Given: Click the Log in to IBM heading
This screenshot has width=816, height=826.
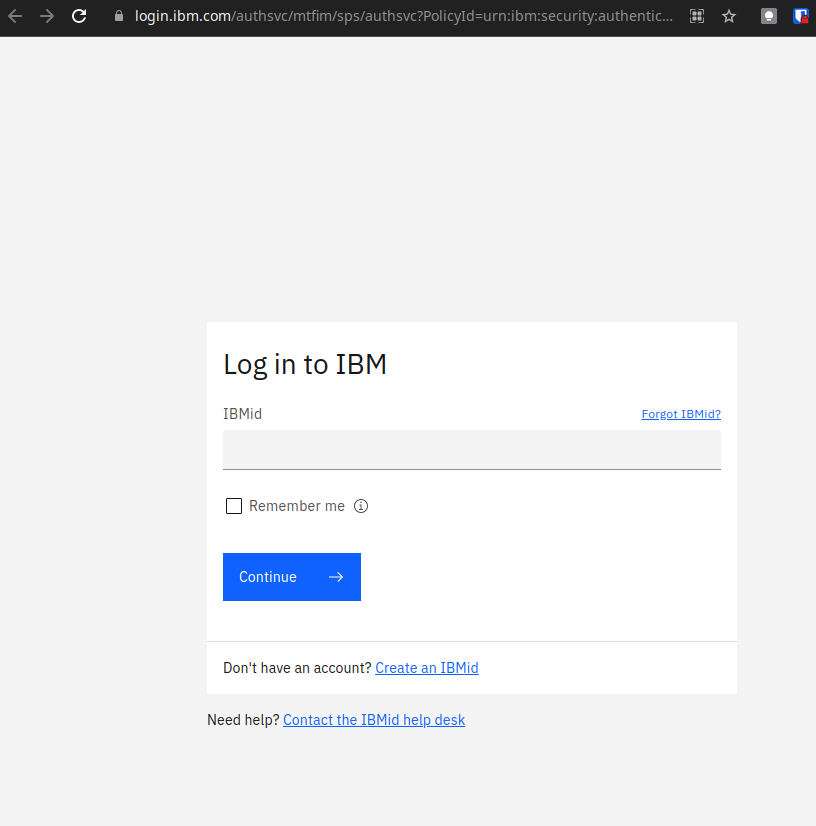Looking at the screenshot, I should click(x=305, y=364).
